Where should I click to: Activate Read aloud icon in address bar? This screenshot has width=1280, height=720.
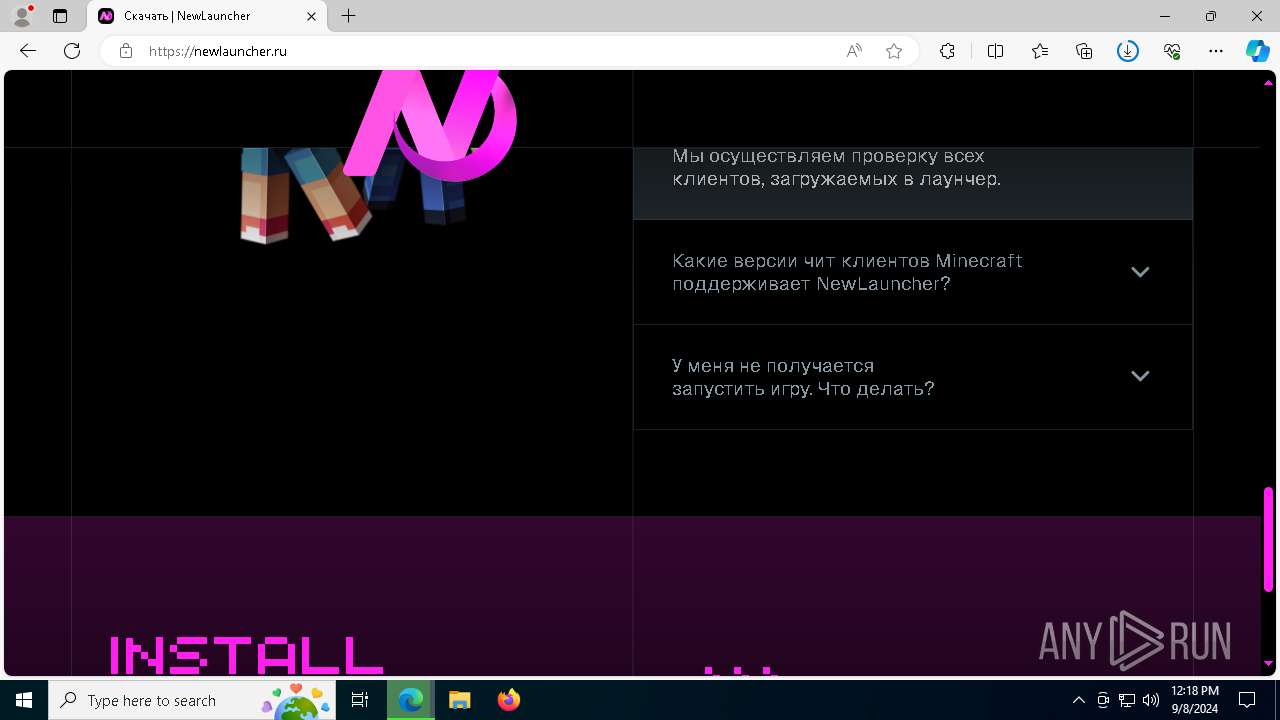854,51
